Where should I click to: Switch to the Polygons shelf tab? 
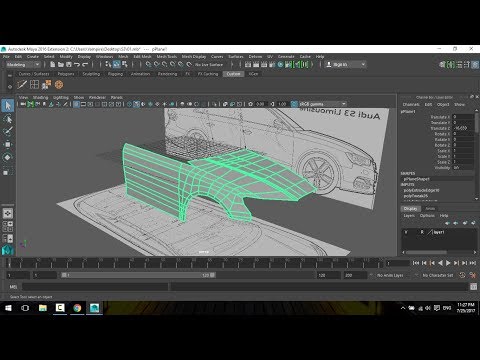66,74
